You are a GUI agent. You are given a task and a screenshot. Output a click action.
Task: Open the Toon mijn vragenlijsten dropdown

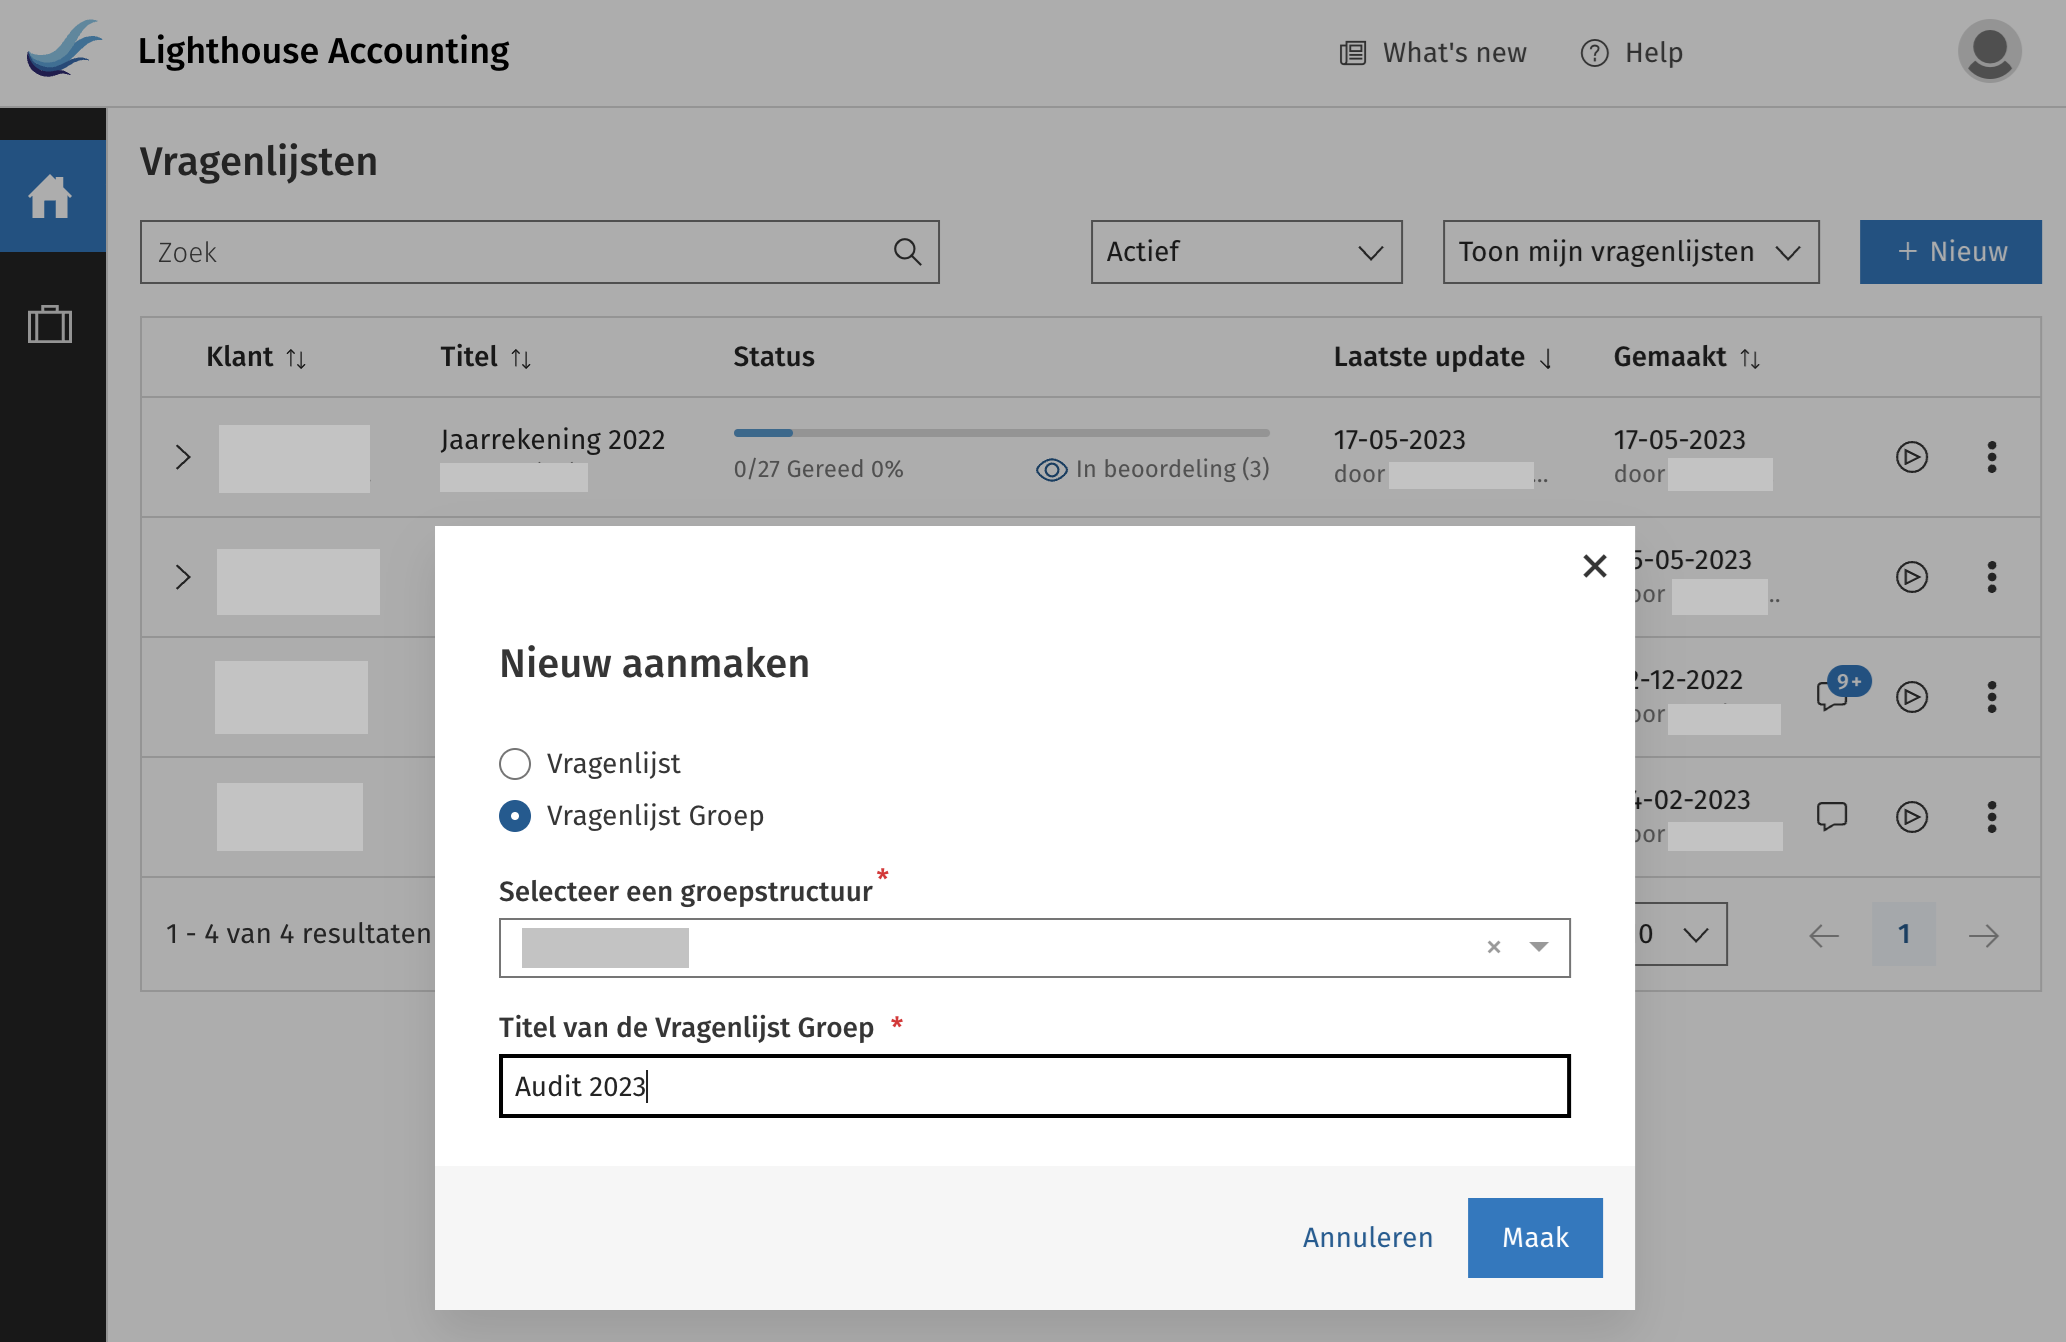click(1629, 251)
